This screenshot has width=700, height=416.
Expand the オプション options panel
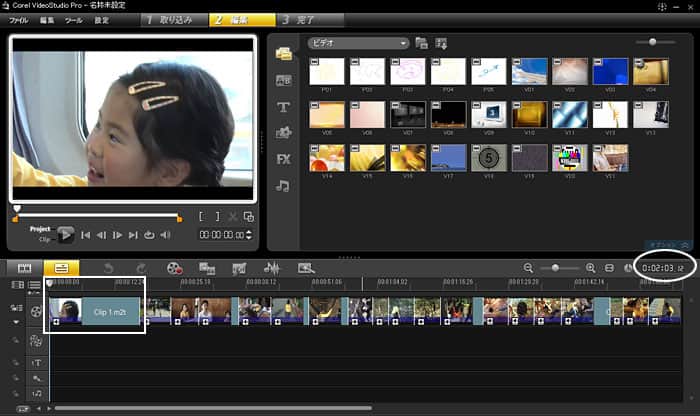coord(668,245)
